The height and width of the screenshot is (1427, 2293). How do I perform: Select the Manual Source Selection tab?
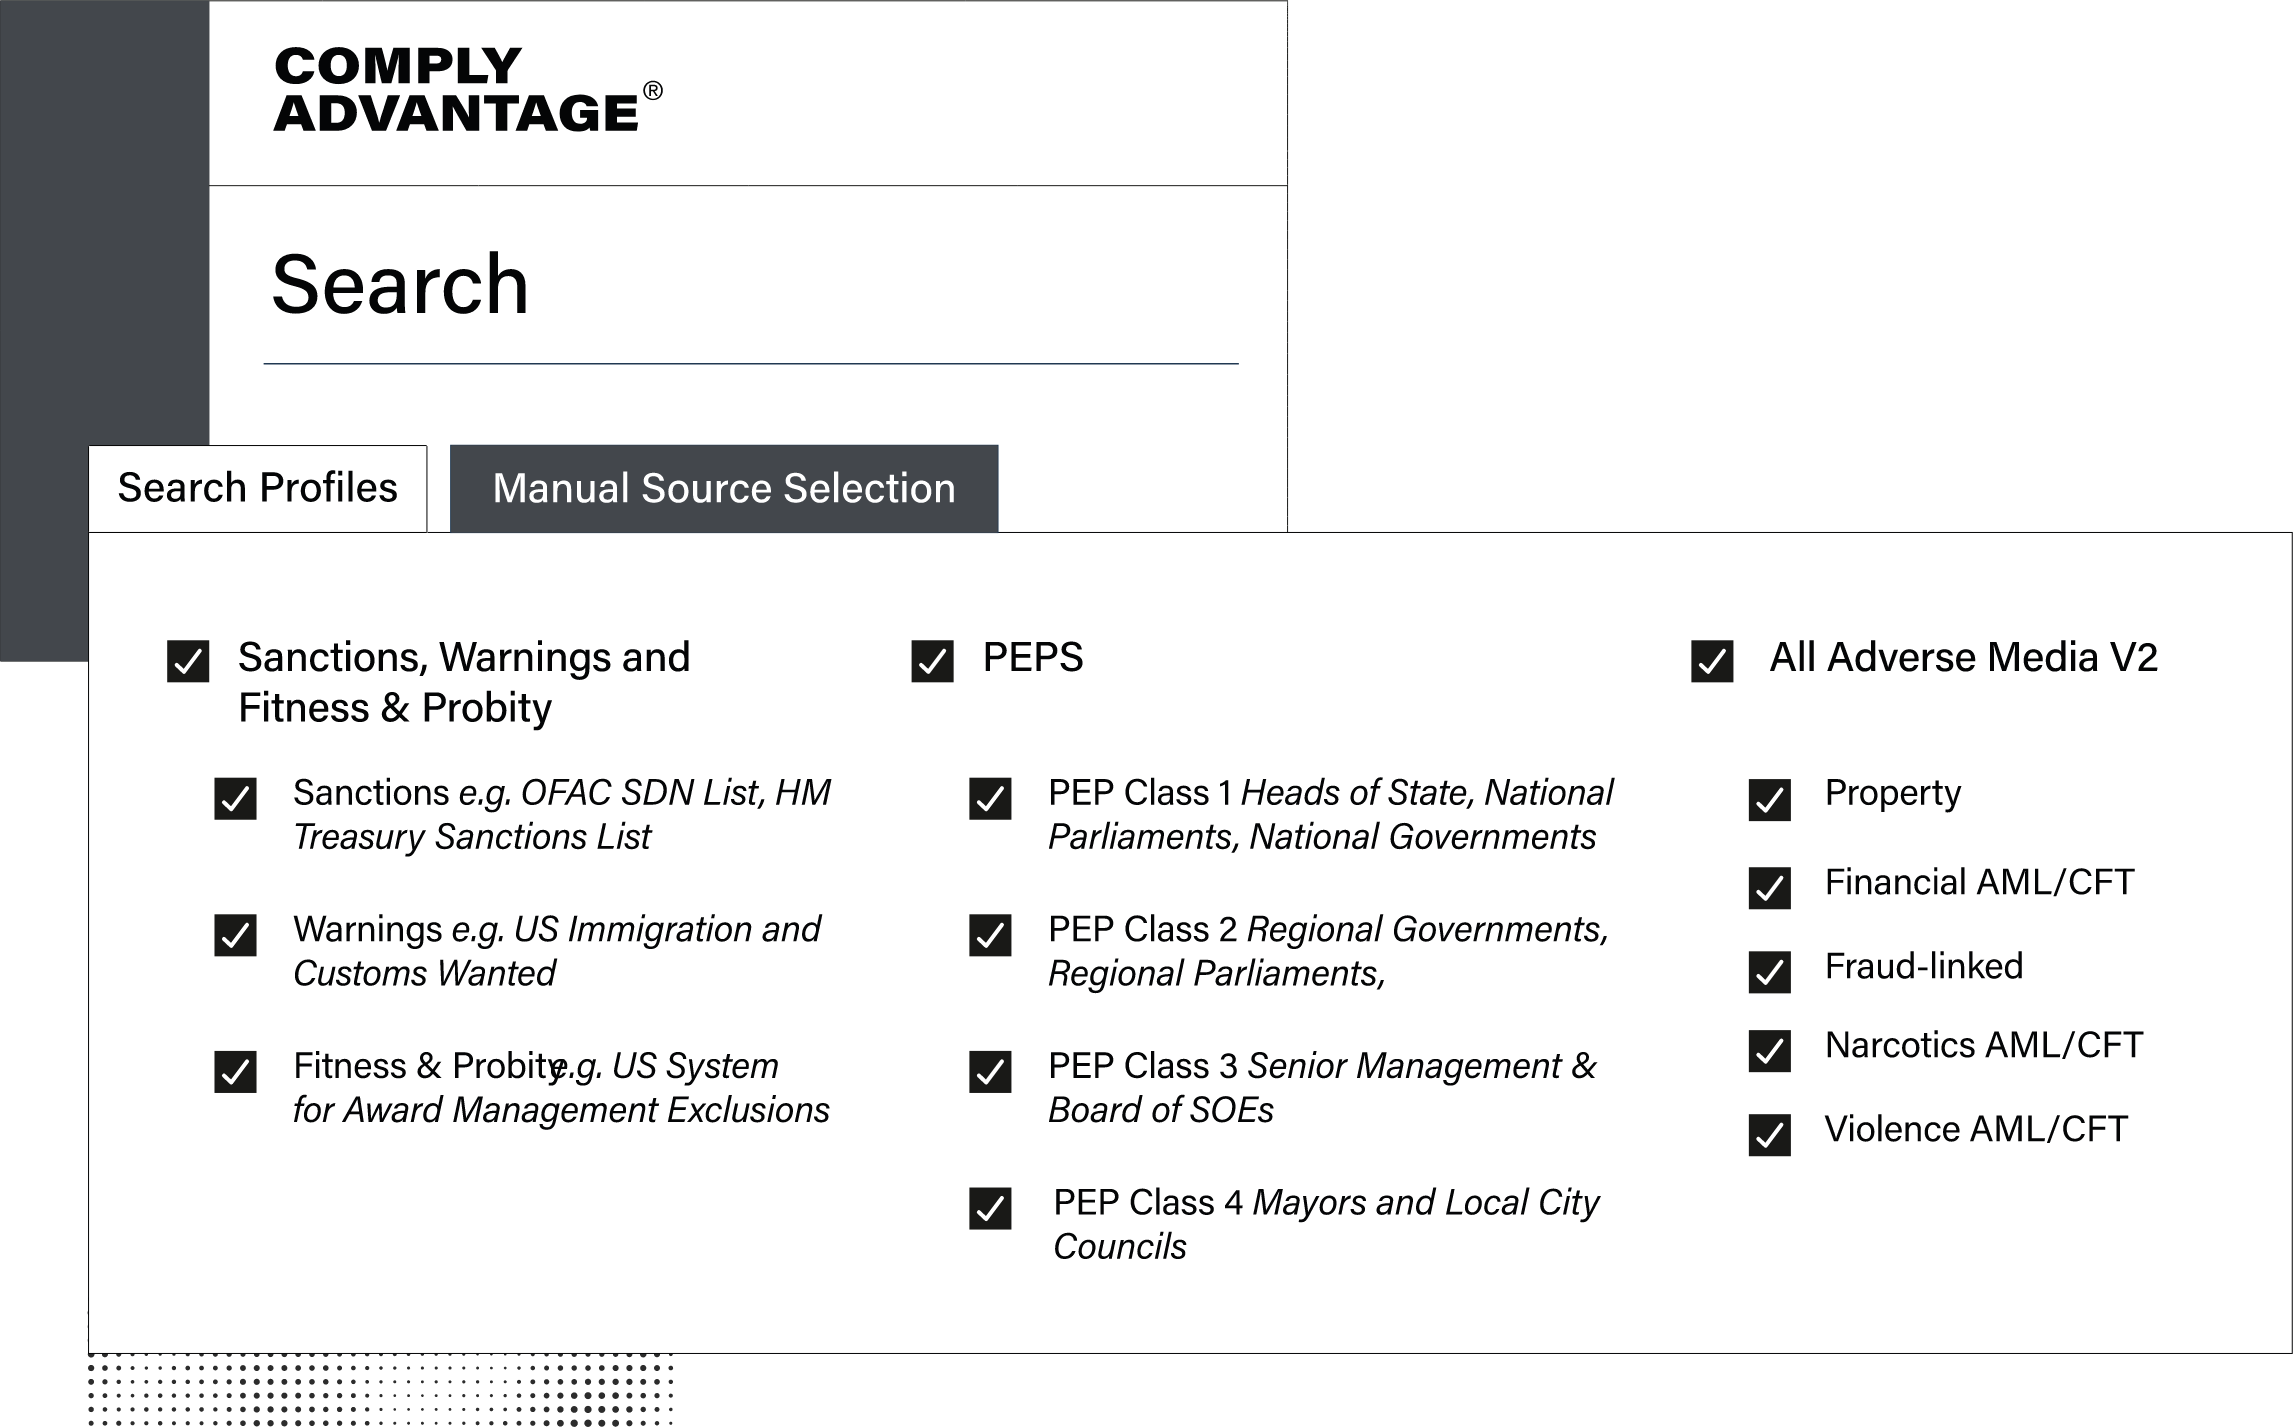point(724,488)
